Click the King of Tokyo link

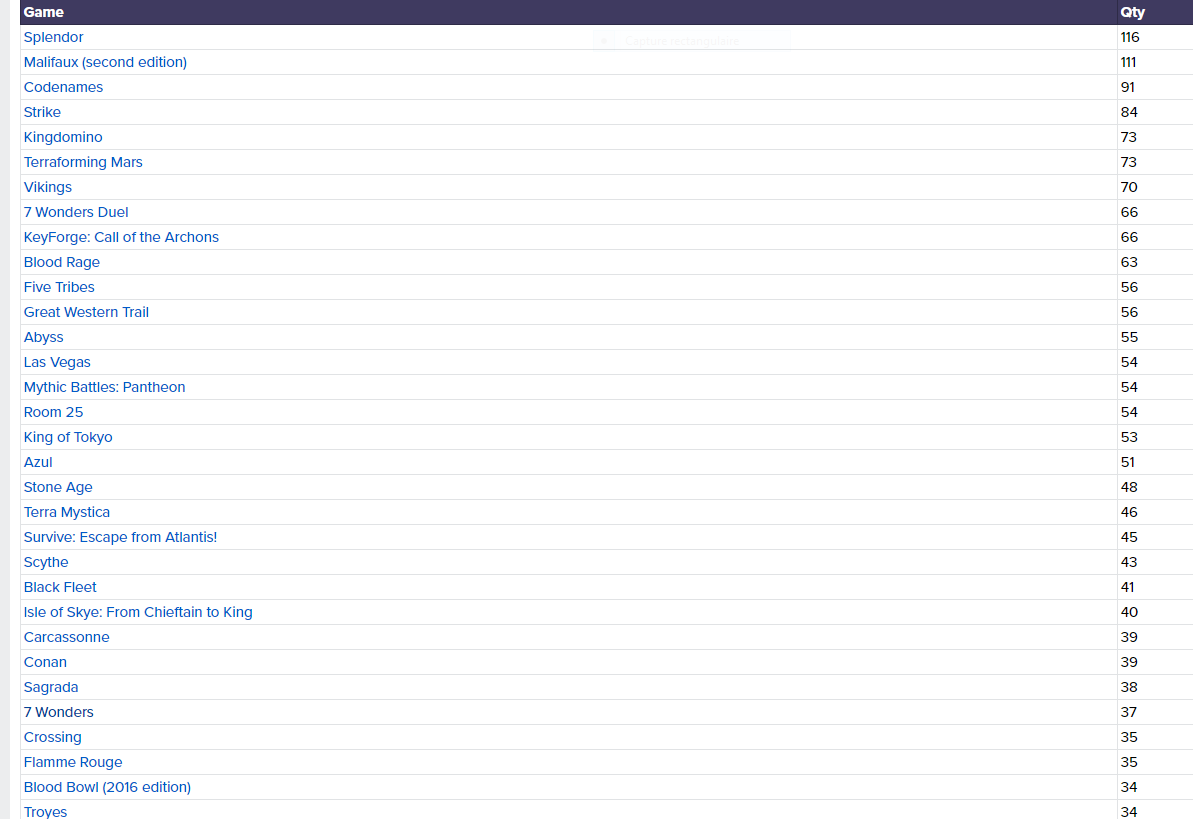click(x=68, y=437)
